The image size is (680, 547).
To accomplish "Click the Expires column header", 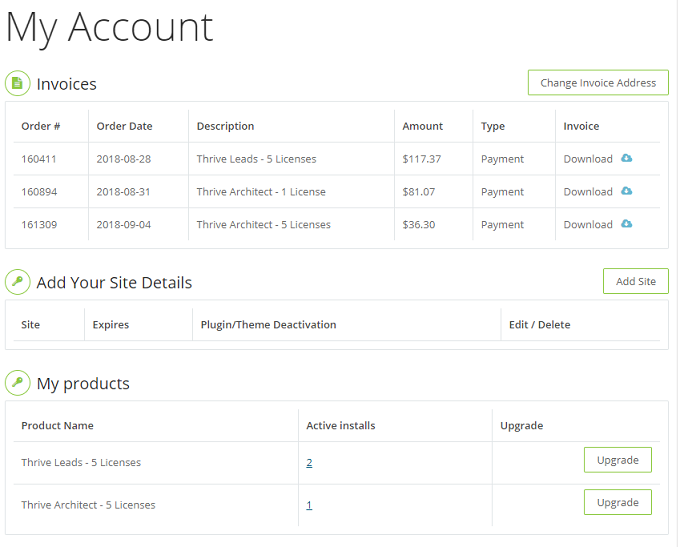I will [111, 325].
